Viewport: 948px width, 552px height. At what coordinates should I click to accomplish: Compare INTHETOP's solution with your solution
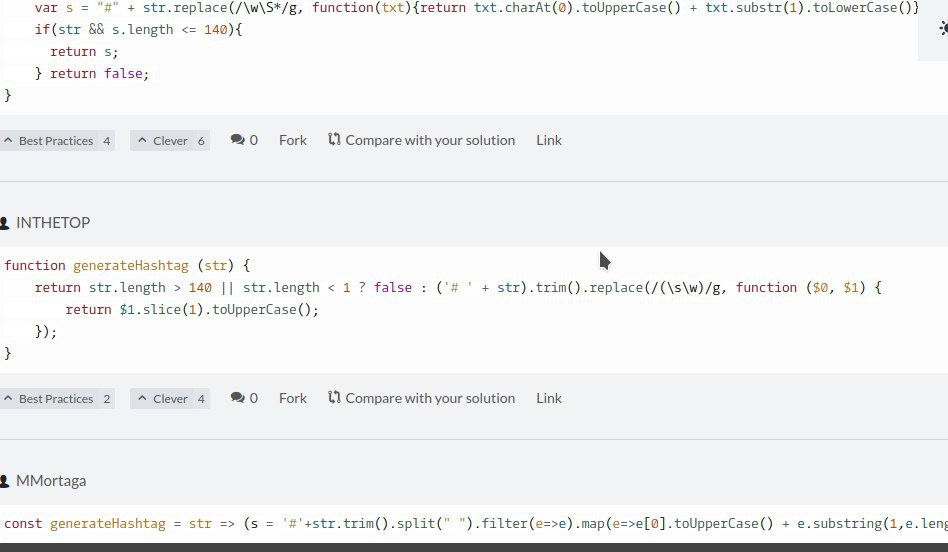coord(421,398)
